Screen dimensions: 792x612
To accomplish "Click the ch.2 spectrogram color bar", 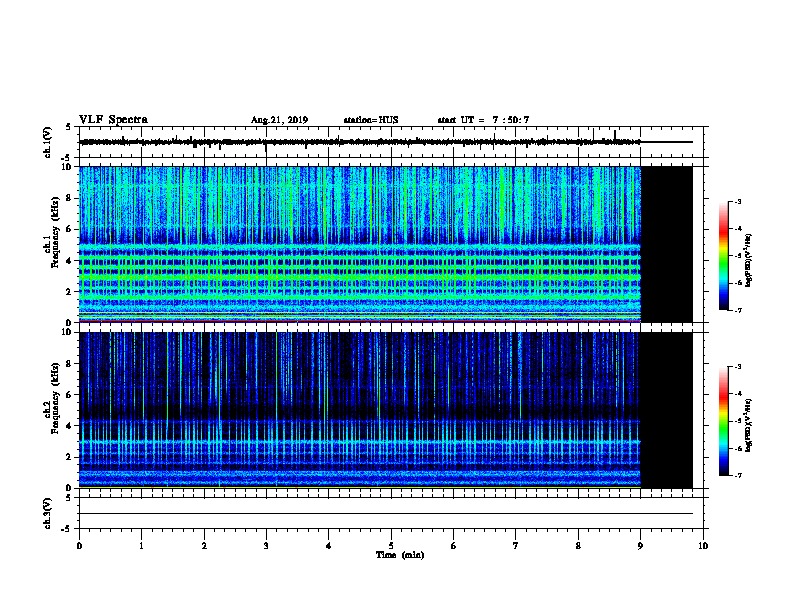I will tap(724, 421).
